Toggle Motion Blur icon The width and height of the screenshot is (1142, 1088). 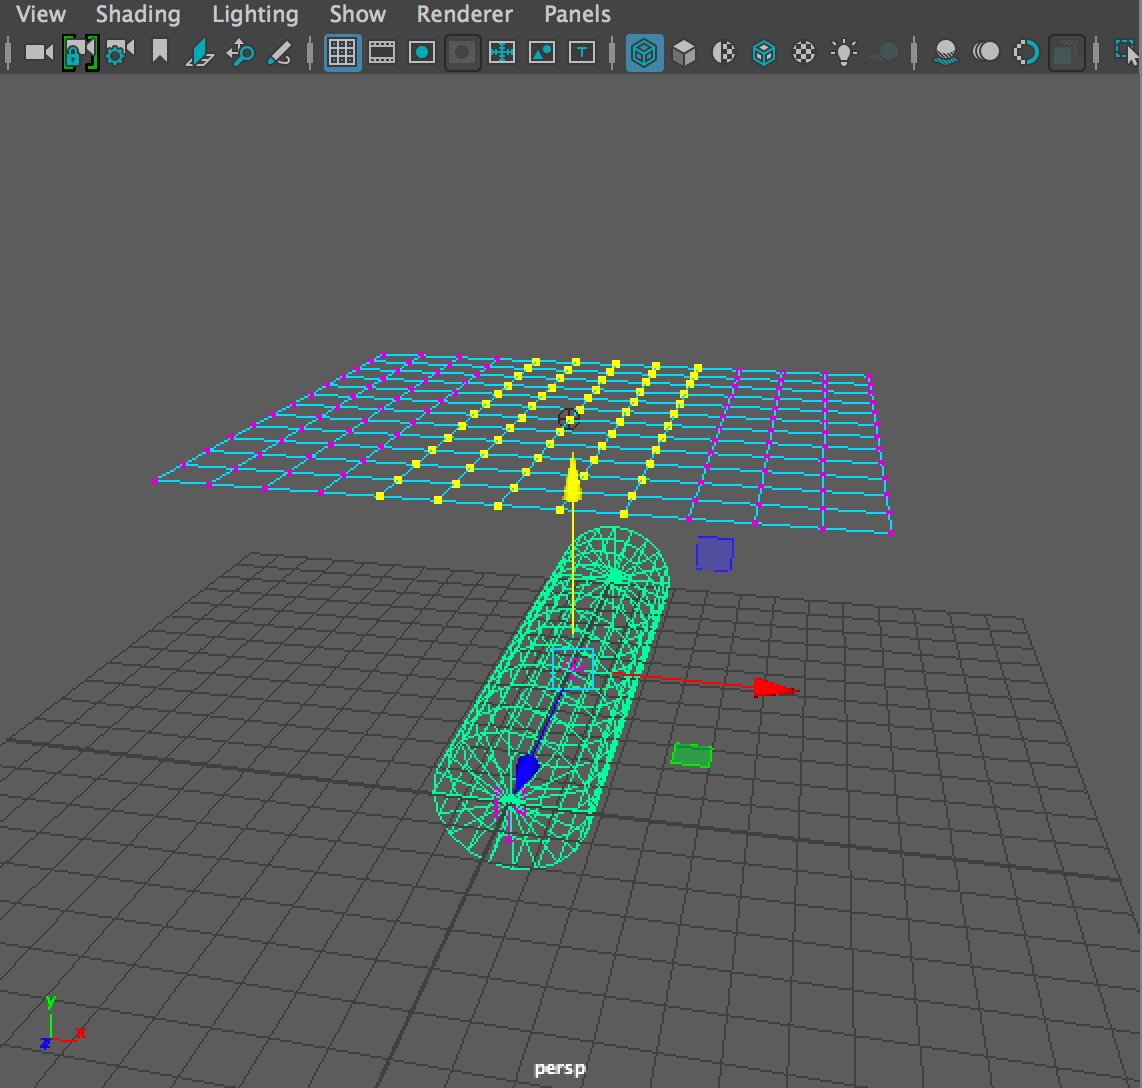(985, 52)
